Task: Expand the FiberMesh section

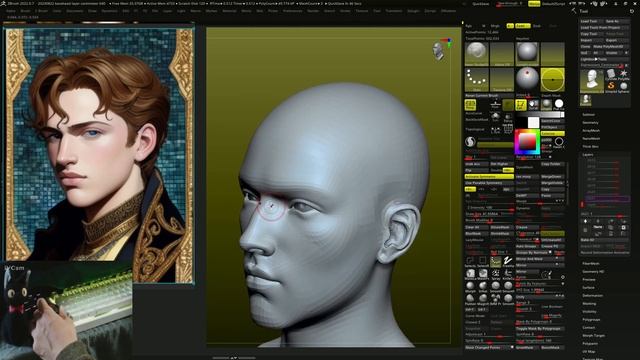Action: tap(591, 264)
